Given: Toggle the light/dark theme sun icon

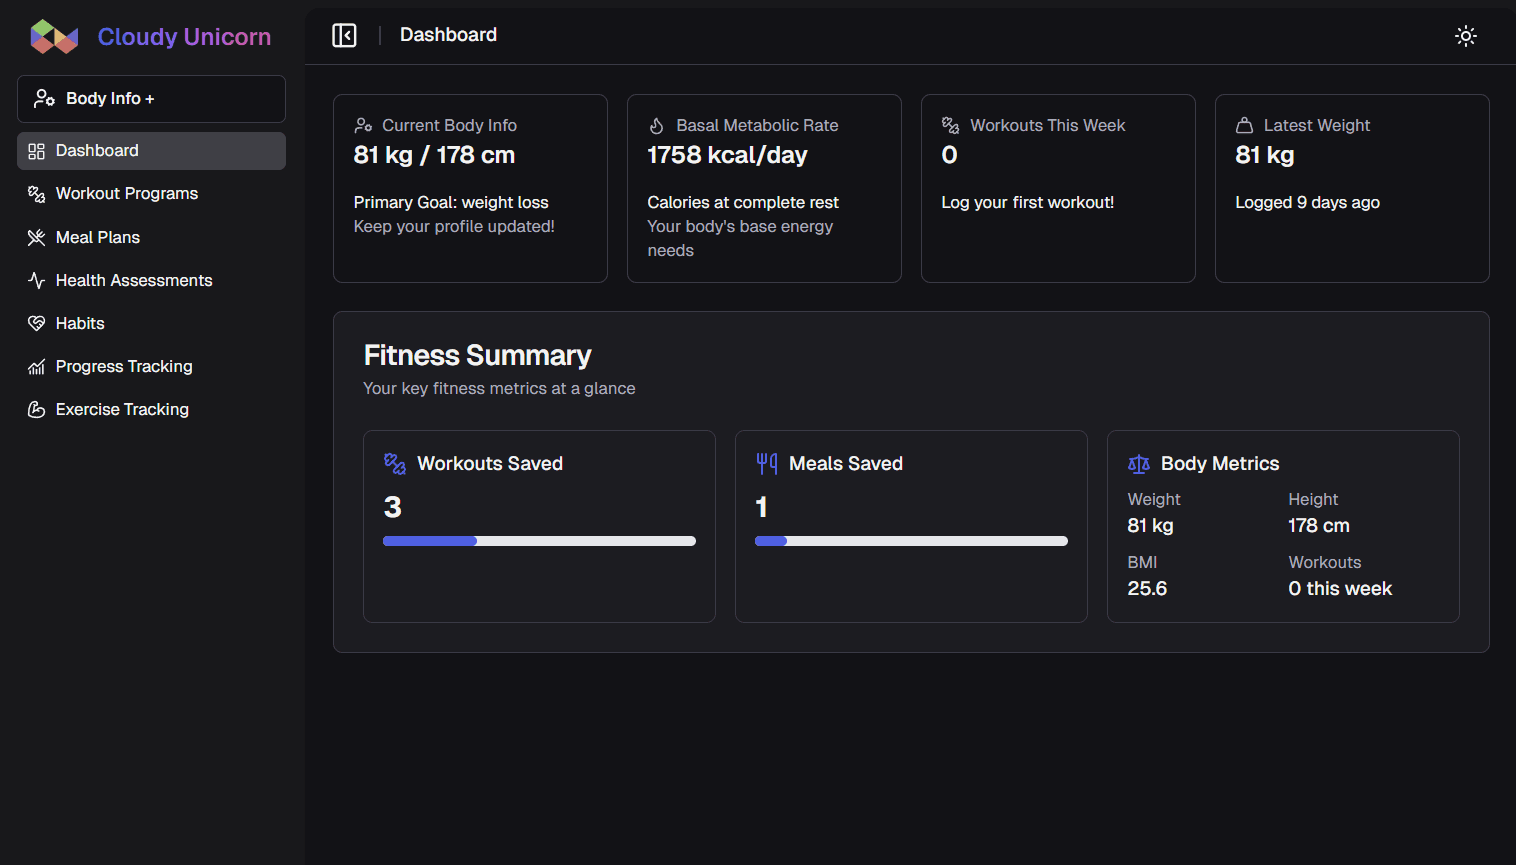Looking at the screenshot, I should click(1465, 36).
